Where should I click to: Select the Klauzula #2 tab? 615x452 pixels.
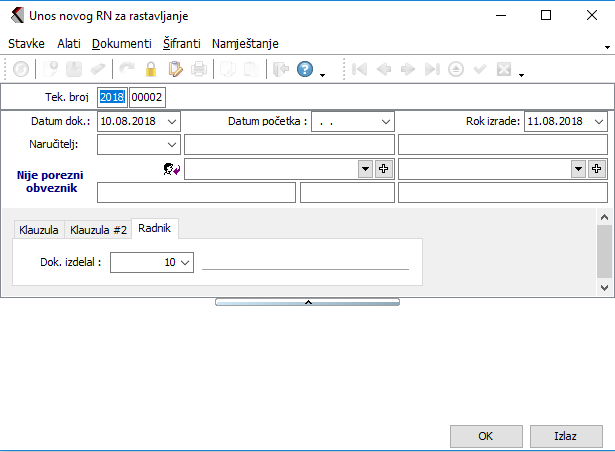(98, 229)
